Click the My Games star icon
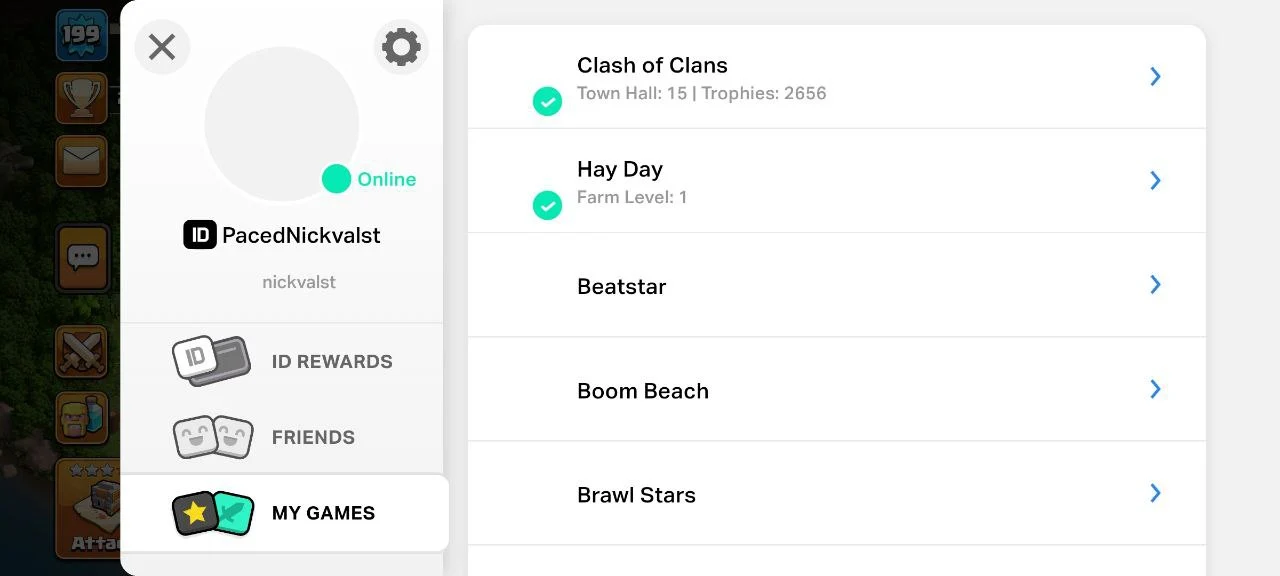The image size is (1280, 576). point(196,513)
